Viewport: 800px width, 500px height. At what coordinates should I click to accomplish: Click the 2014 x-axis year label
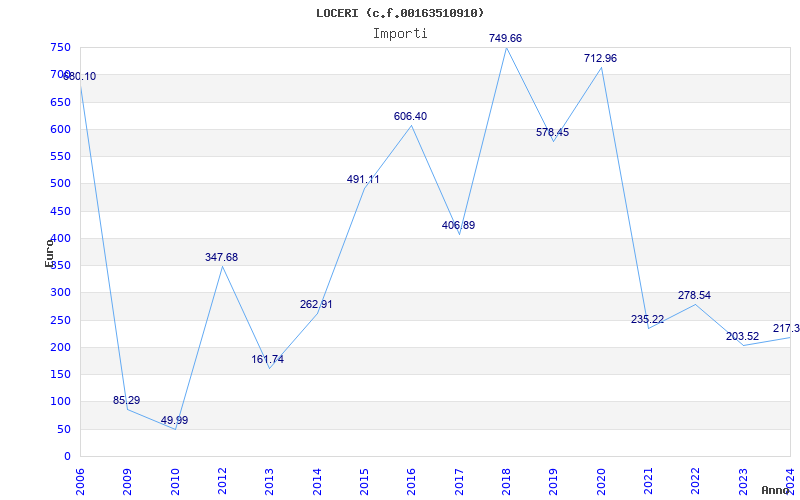[x=317, y=482]
